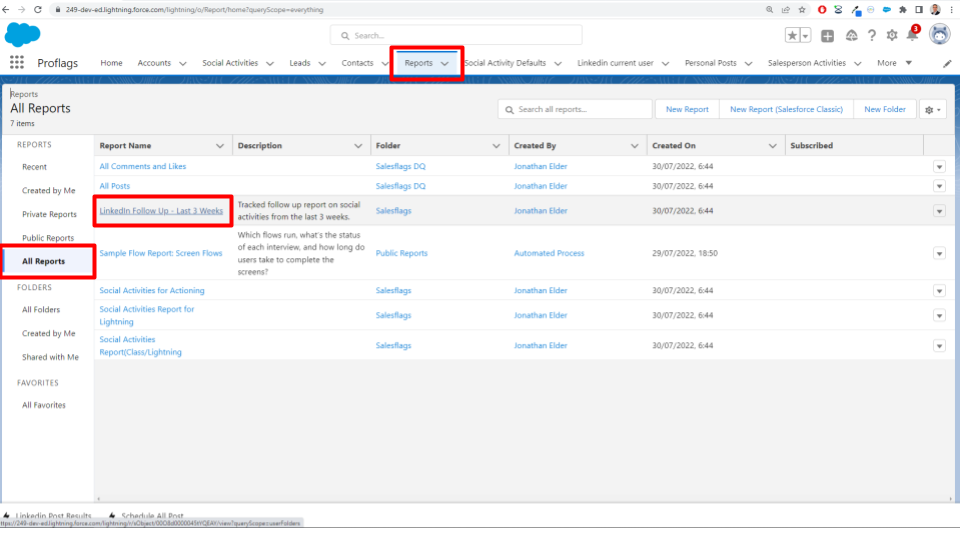
Task: Open the Leads tab
Action: click(x=300, y=63)
